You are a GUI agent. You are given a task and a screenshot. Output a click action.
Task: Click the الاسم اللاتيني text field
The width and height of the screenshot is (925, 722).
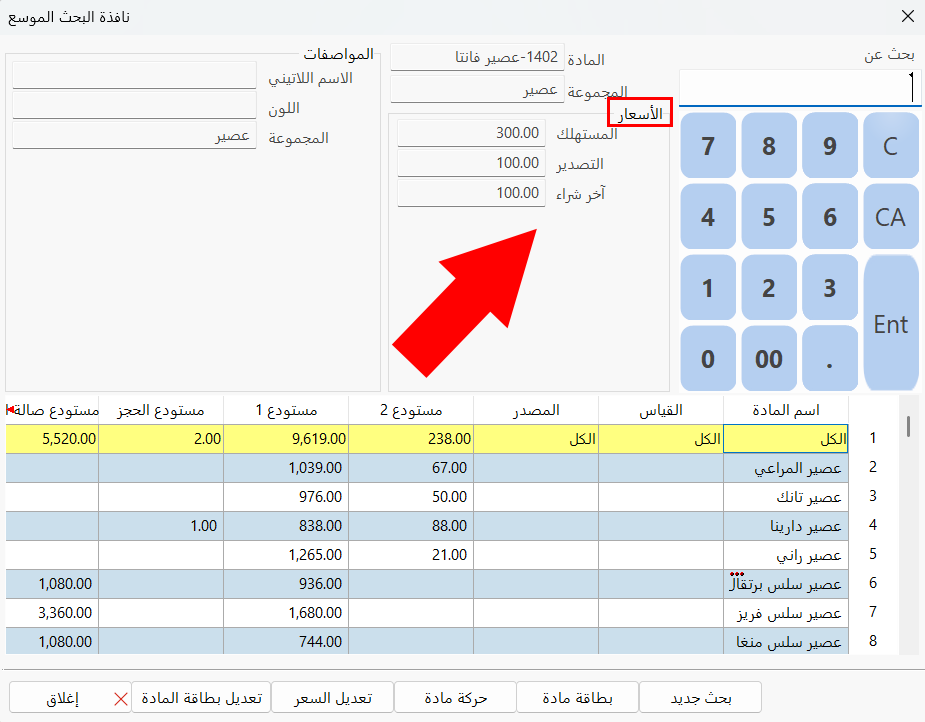(134, 77)
